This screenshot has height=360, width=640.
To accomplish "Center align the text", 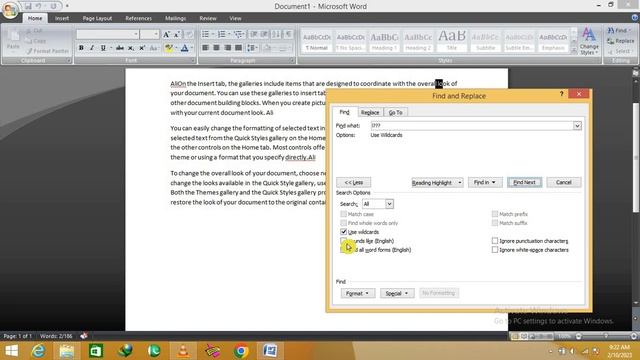I will tap(216, 48).
